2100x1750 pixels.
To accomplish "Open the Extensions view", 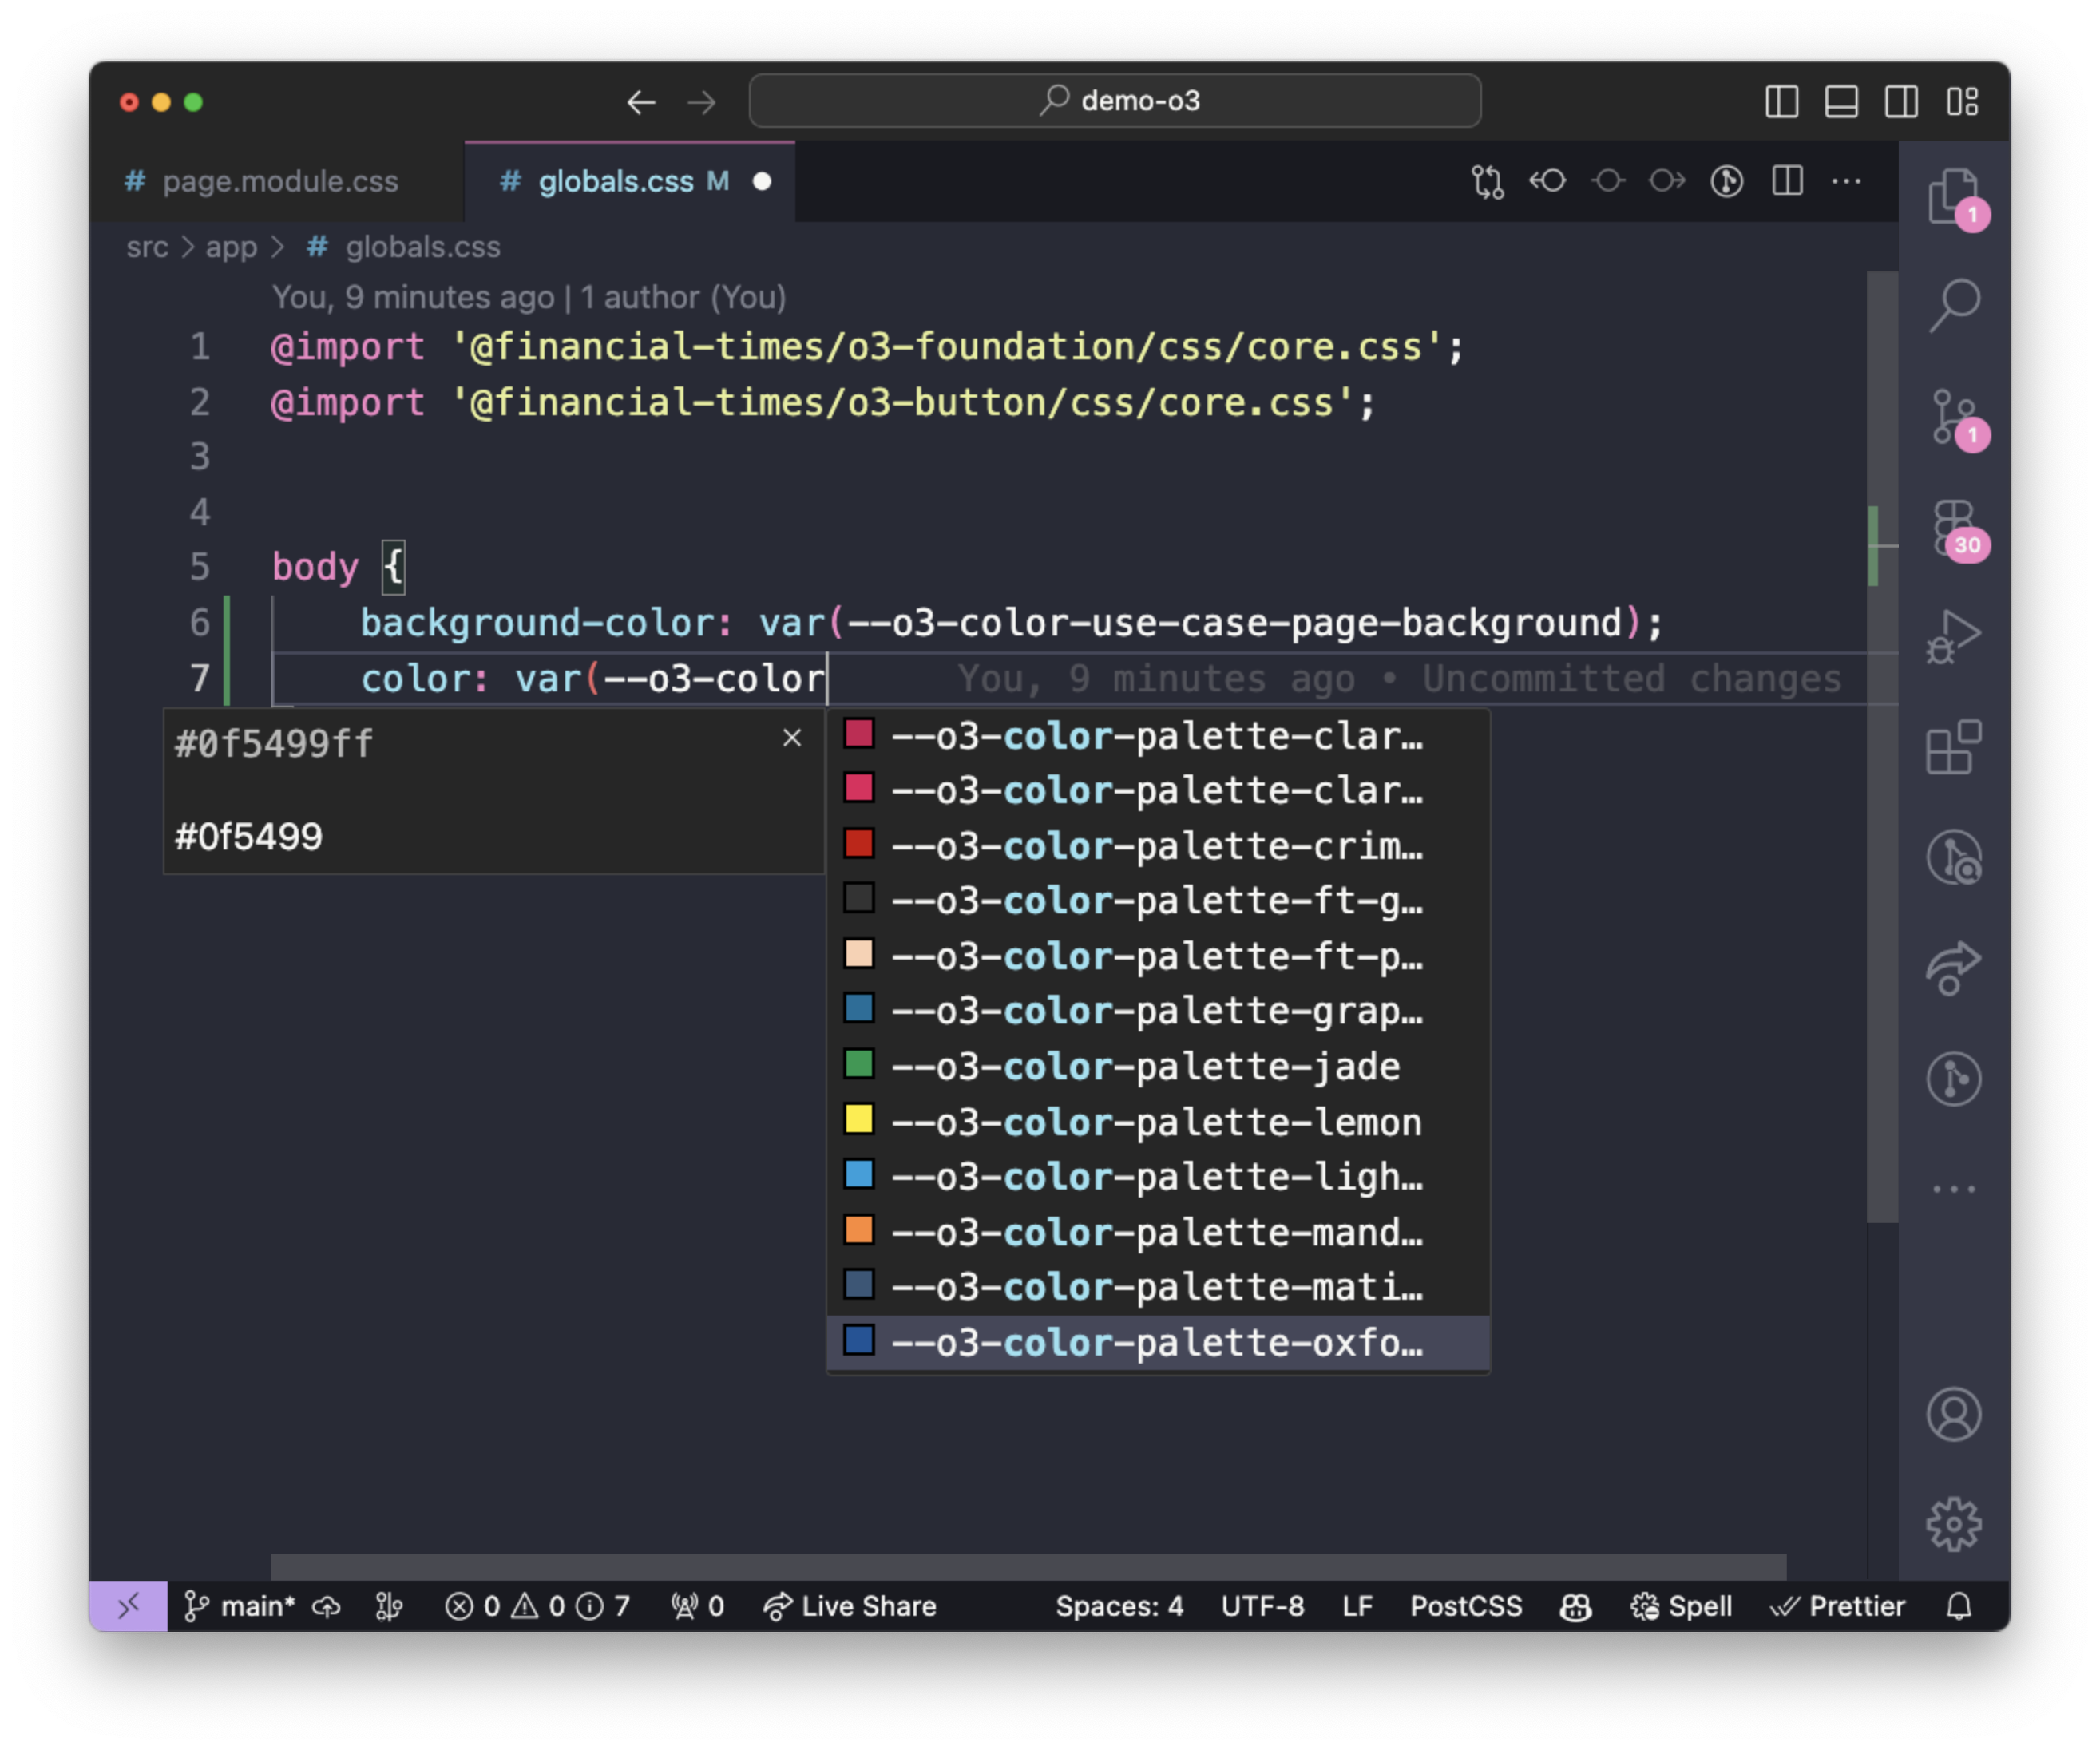I will pos(1953,747).
